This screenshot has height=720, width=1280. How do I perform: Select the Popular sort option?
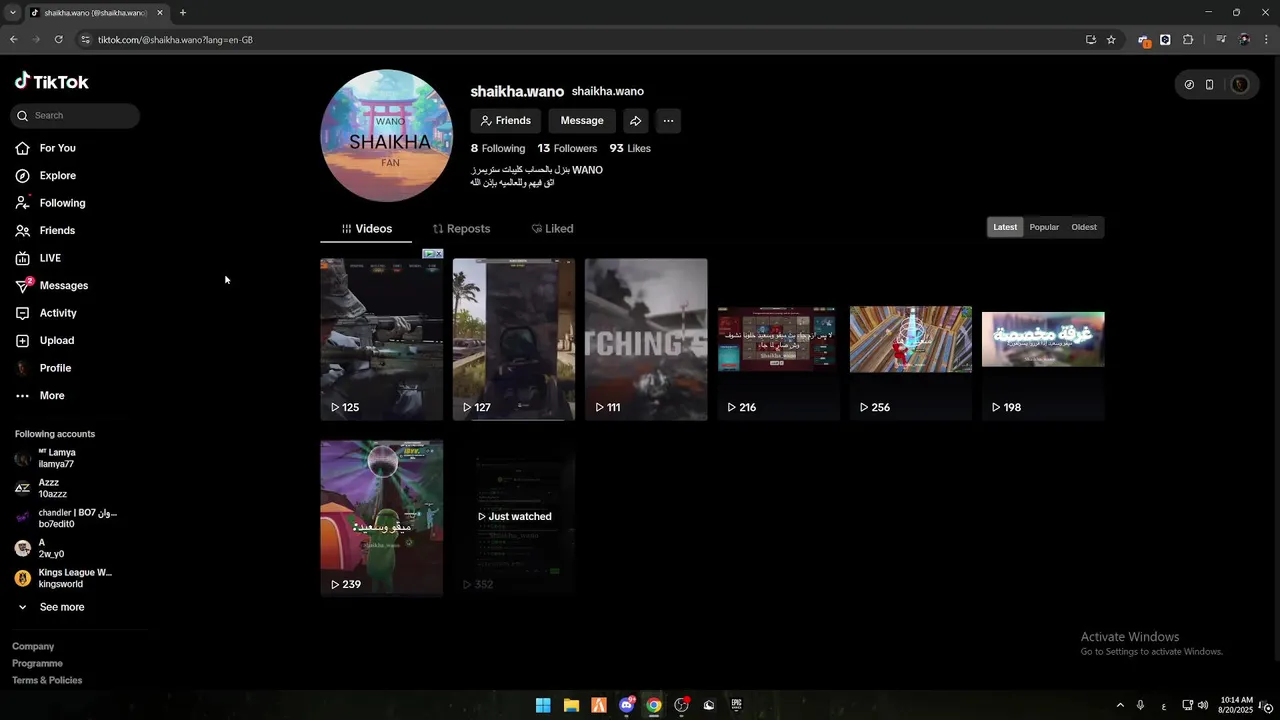pyautogui.click(x=1044, y=227)
